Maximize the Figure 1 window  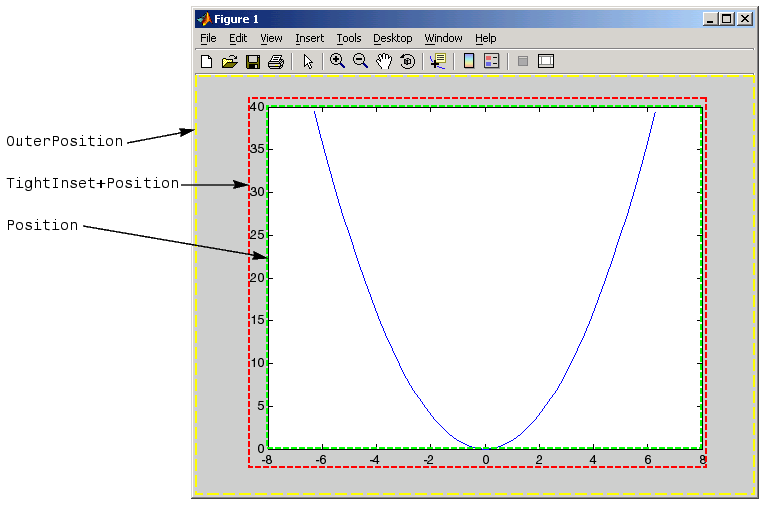(726, 19)
